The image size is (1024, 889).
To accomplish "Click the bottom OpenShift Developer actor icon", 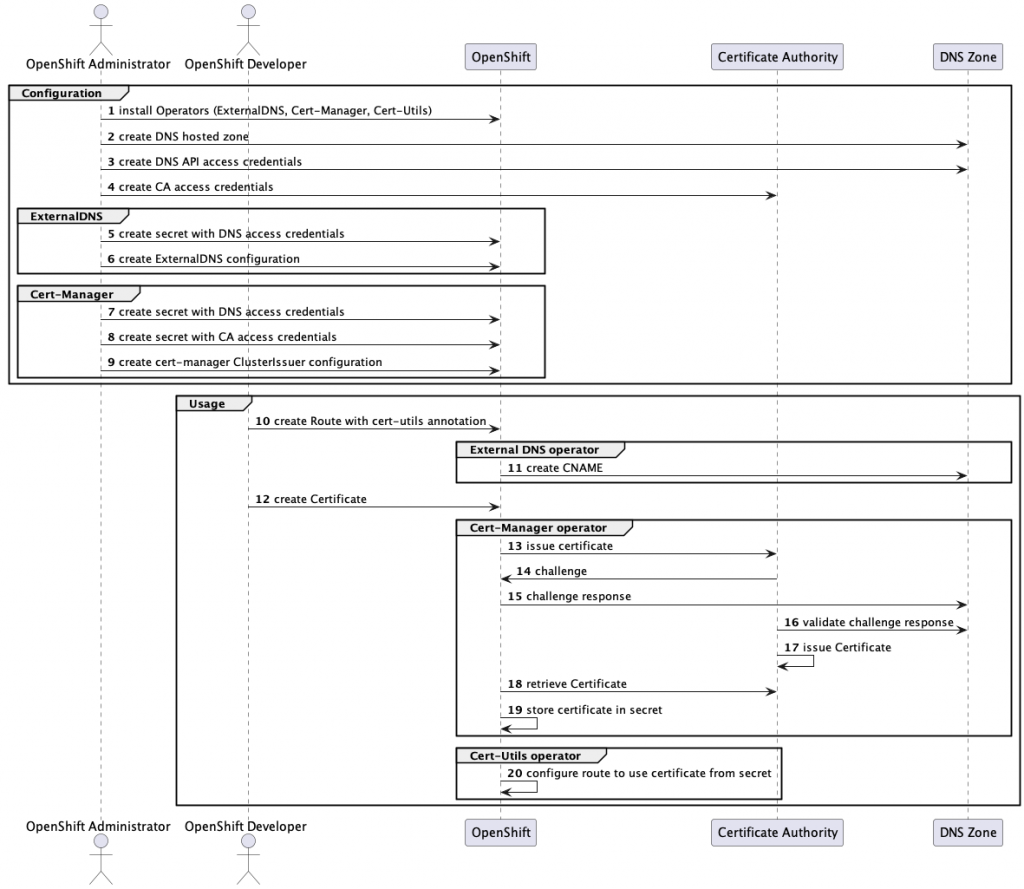I will 248,860.
